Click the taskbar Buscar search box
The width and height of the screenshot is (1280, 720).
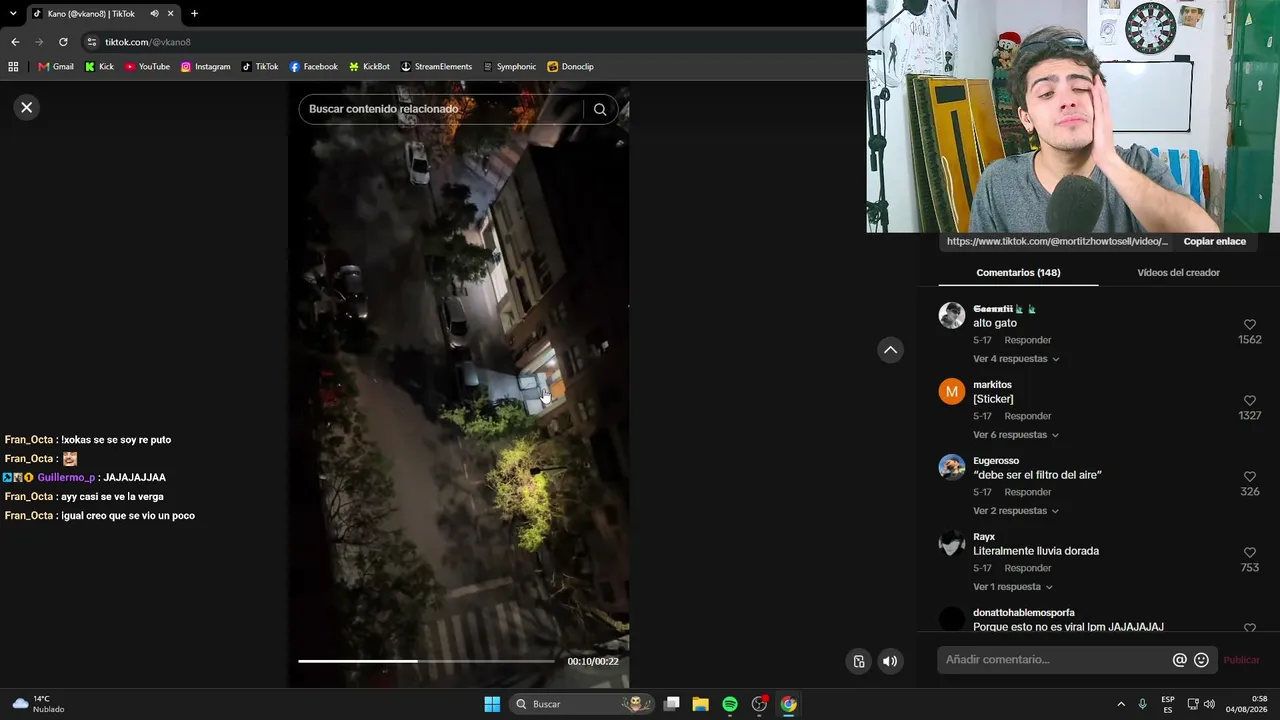tap(581, 704)
